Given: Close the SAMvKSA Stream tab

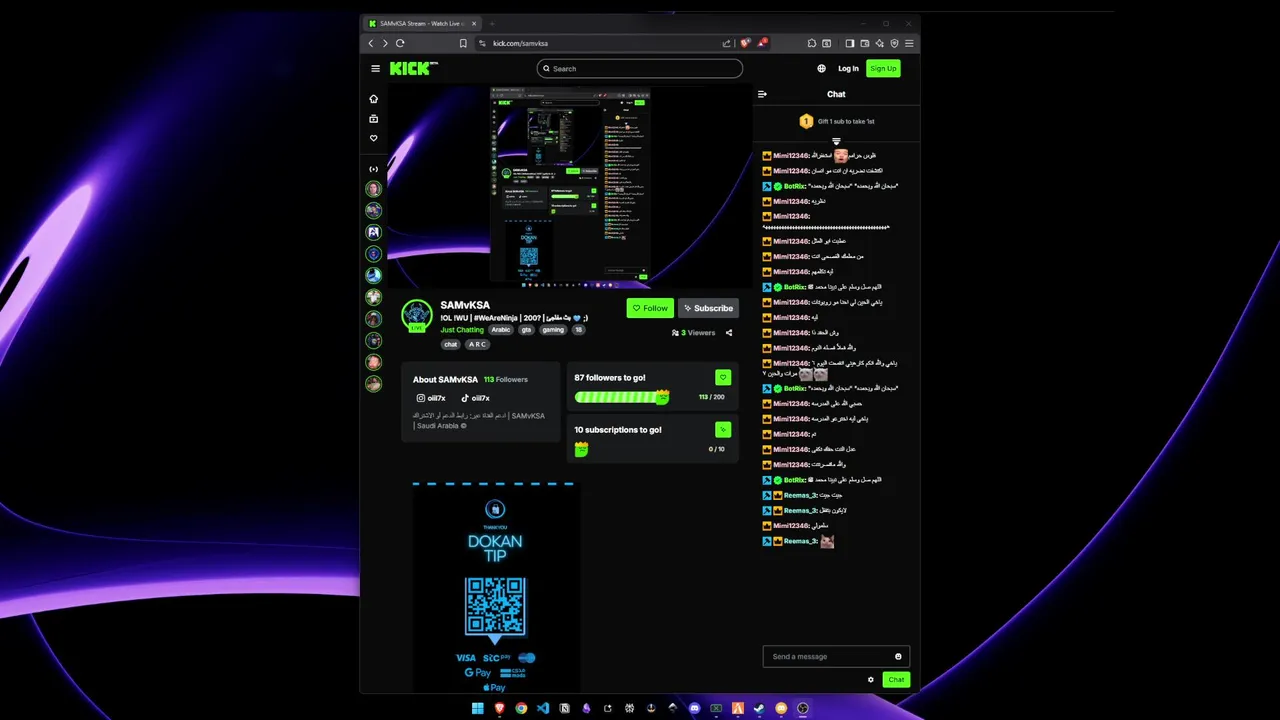Looking at the screenshot, I should [x=473, y=23].
